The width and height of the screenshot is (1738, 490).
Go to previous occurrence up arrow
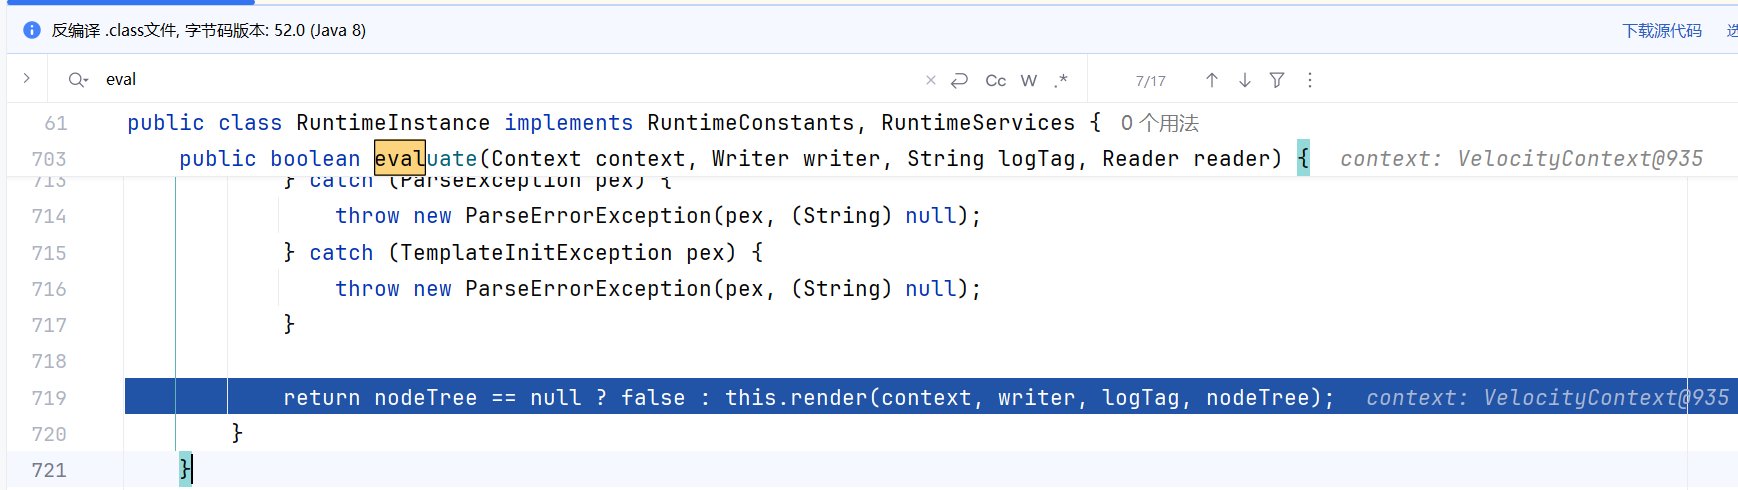[1211, 80]
